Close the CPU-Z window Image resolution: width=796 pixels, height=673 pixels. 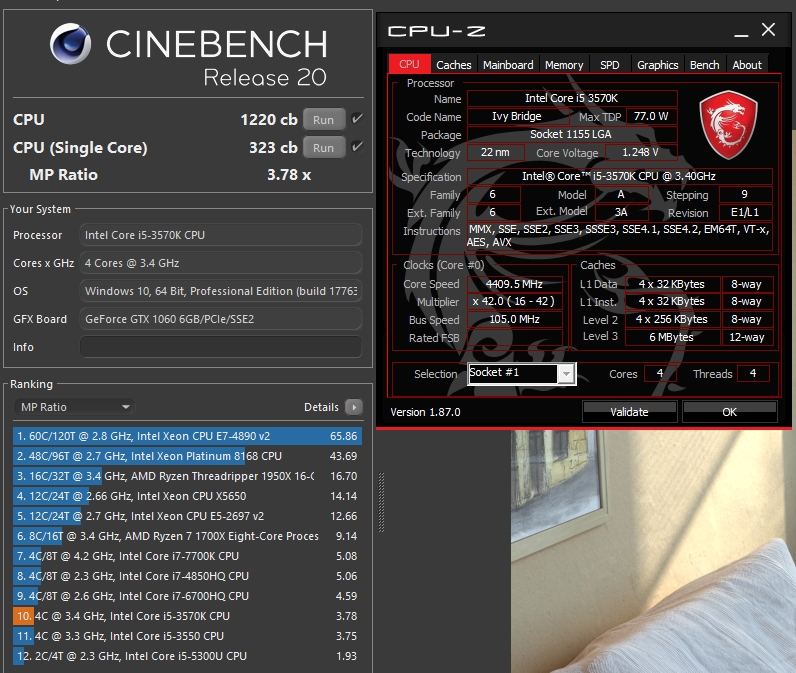[x=769, y=29]
